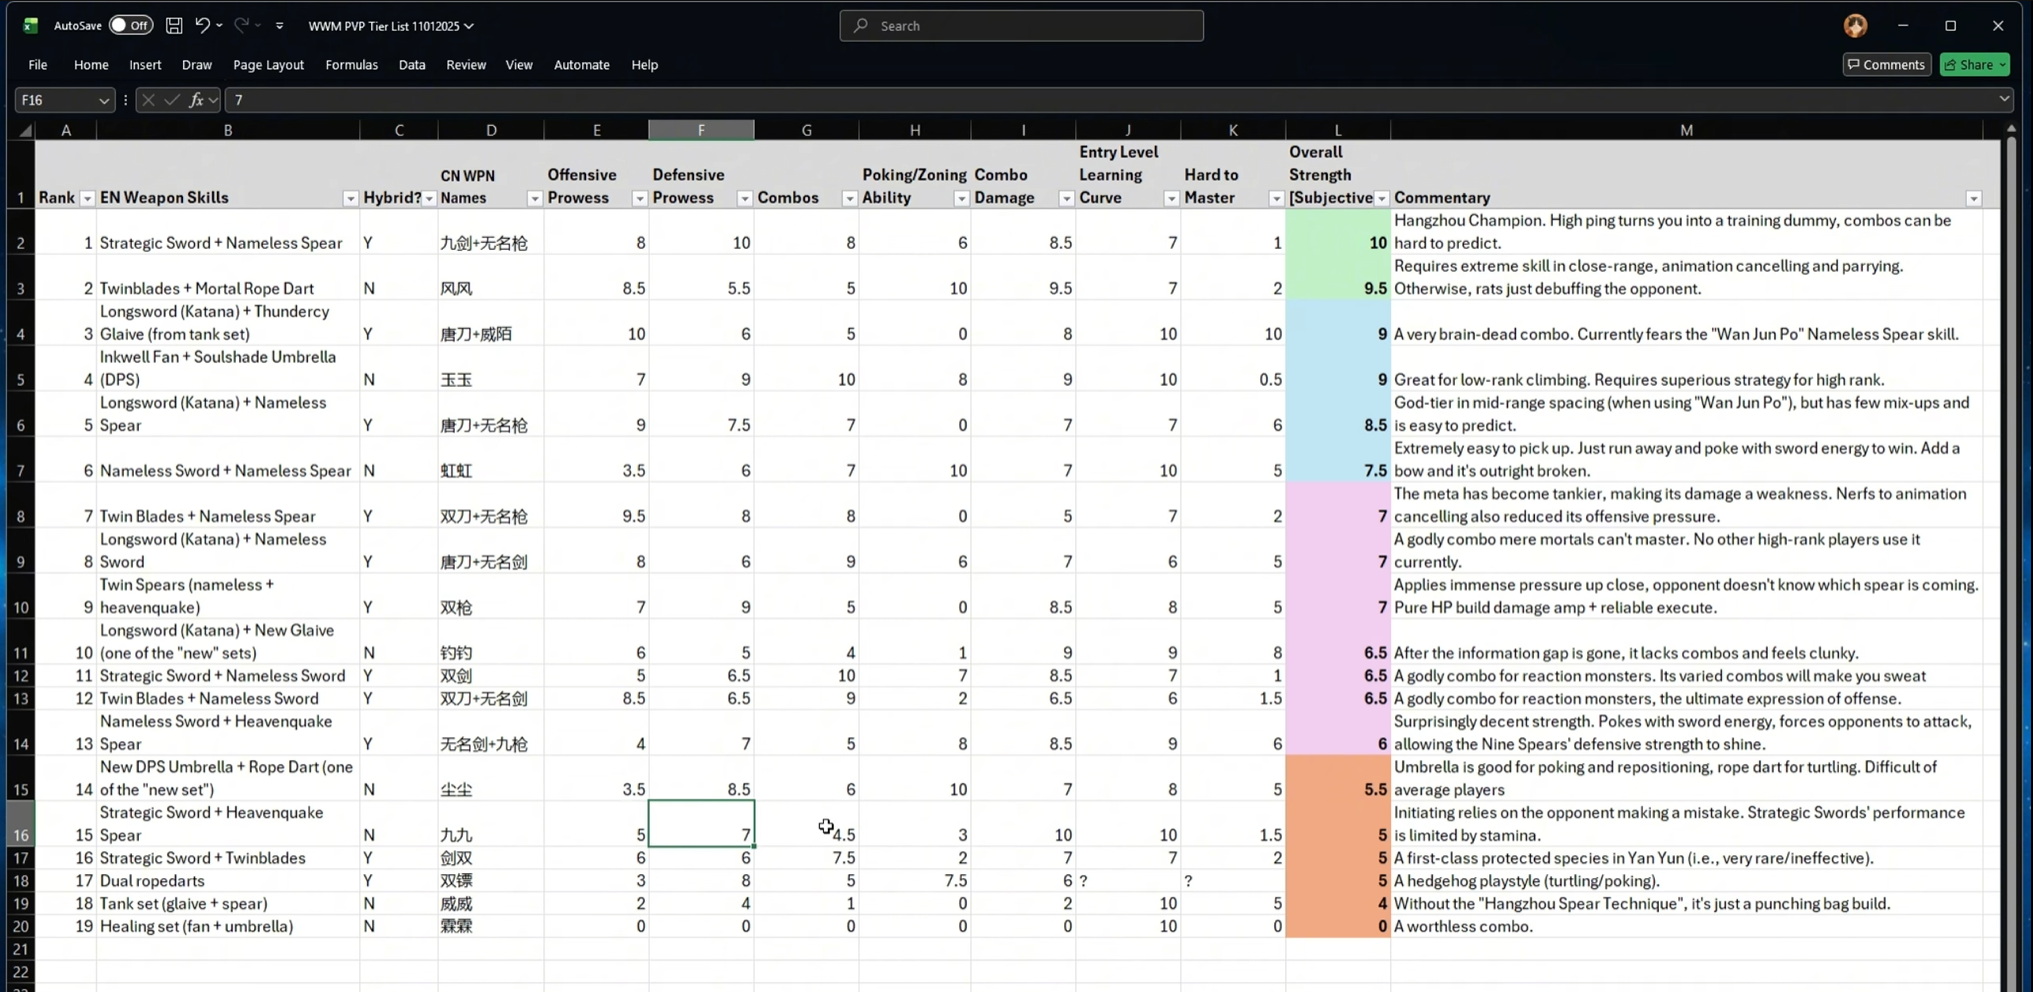Click the Save icon in the title bar
Screen dimensions: 2033x992
(174, 26)
